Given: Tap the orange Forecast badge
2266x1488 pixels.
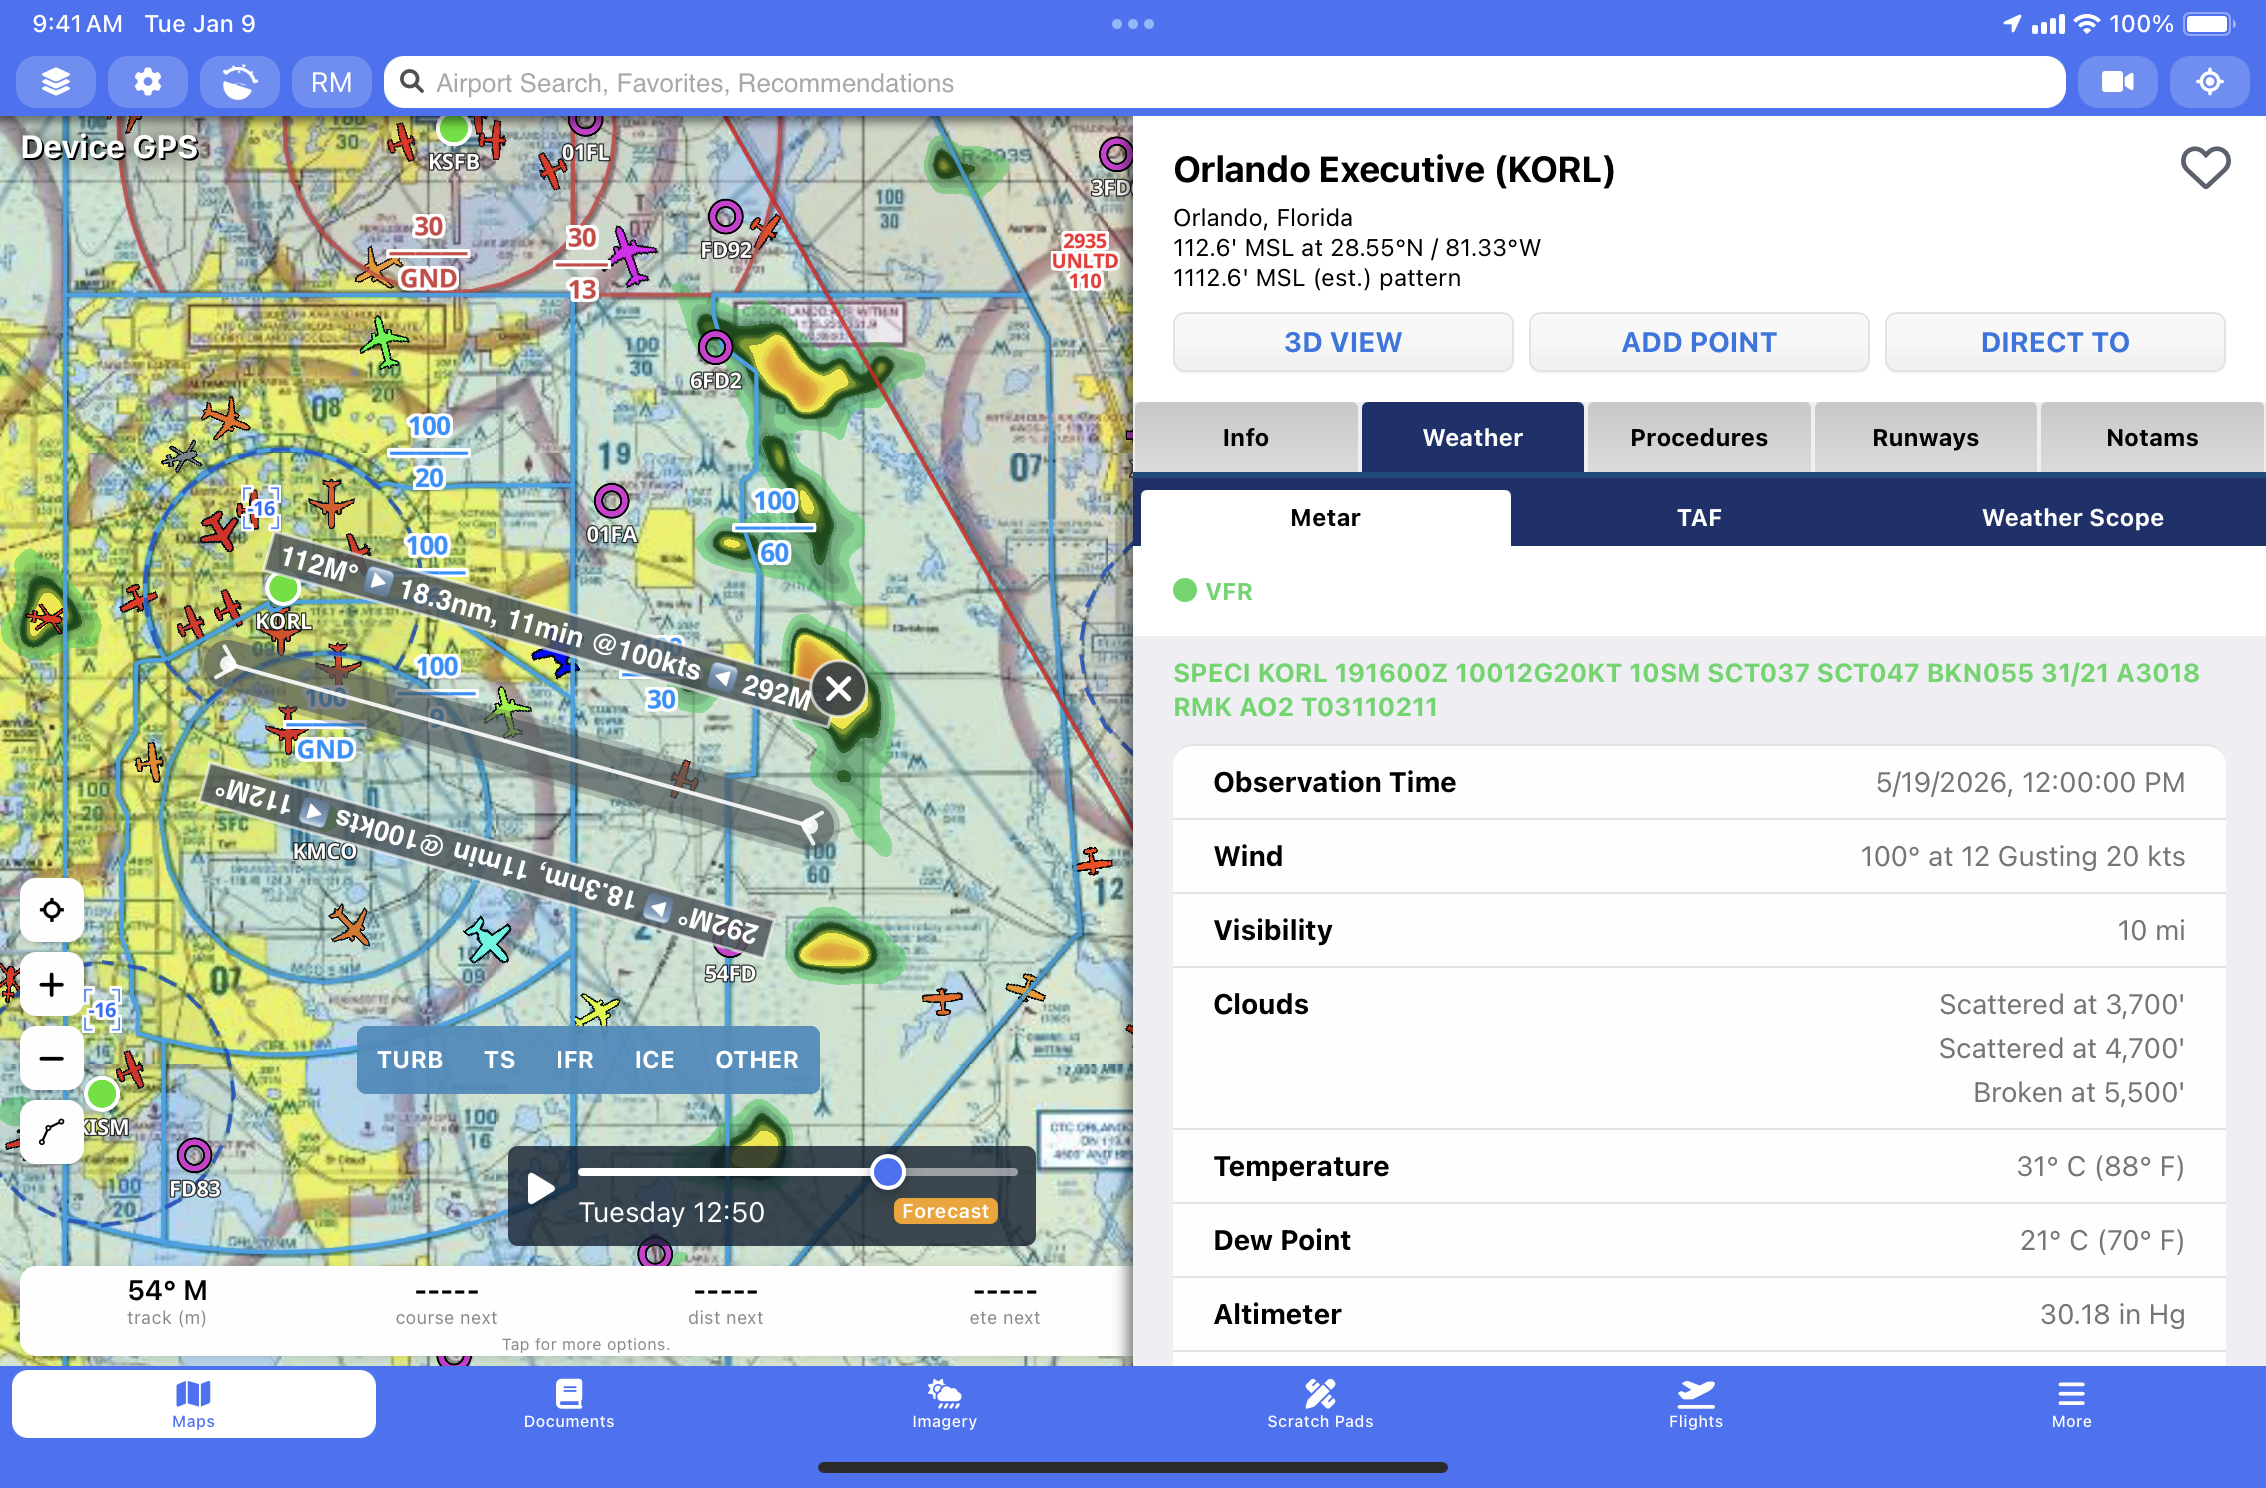Looking at the screenshot, I should 945,1211.
